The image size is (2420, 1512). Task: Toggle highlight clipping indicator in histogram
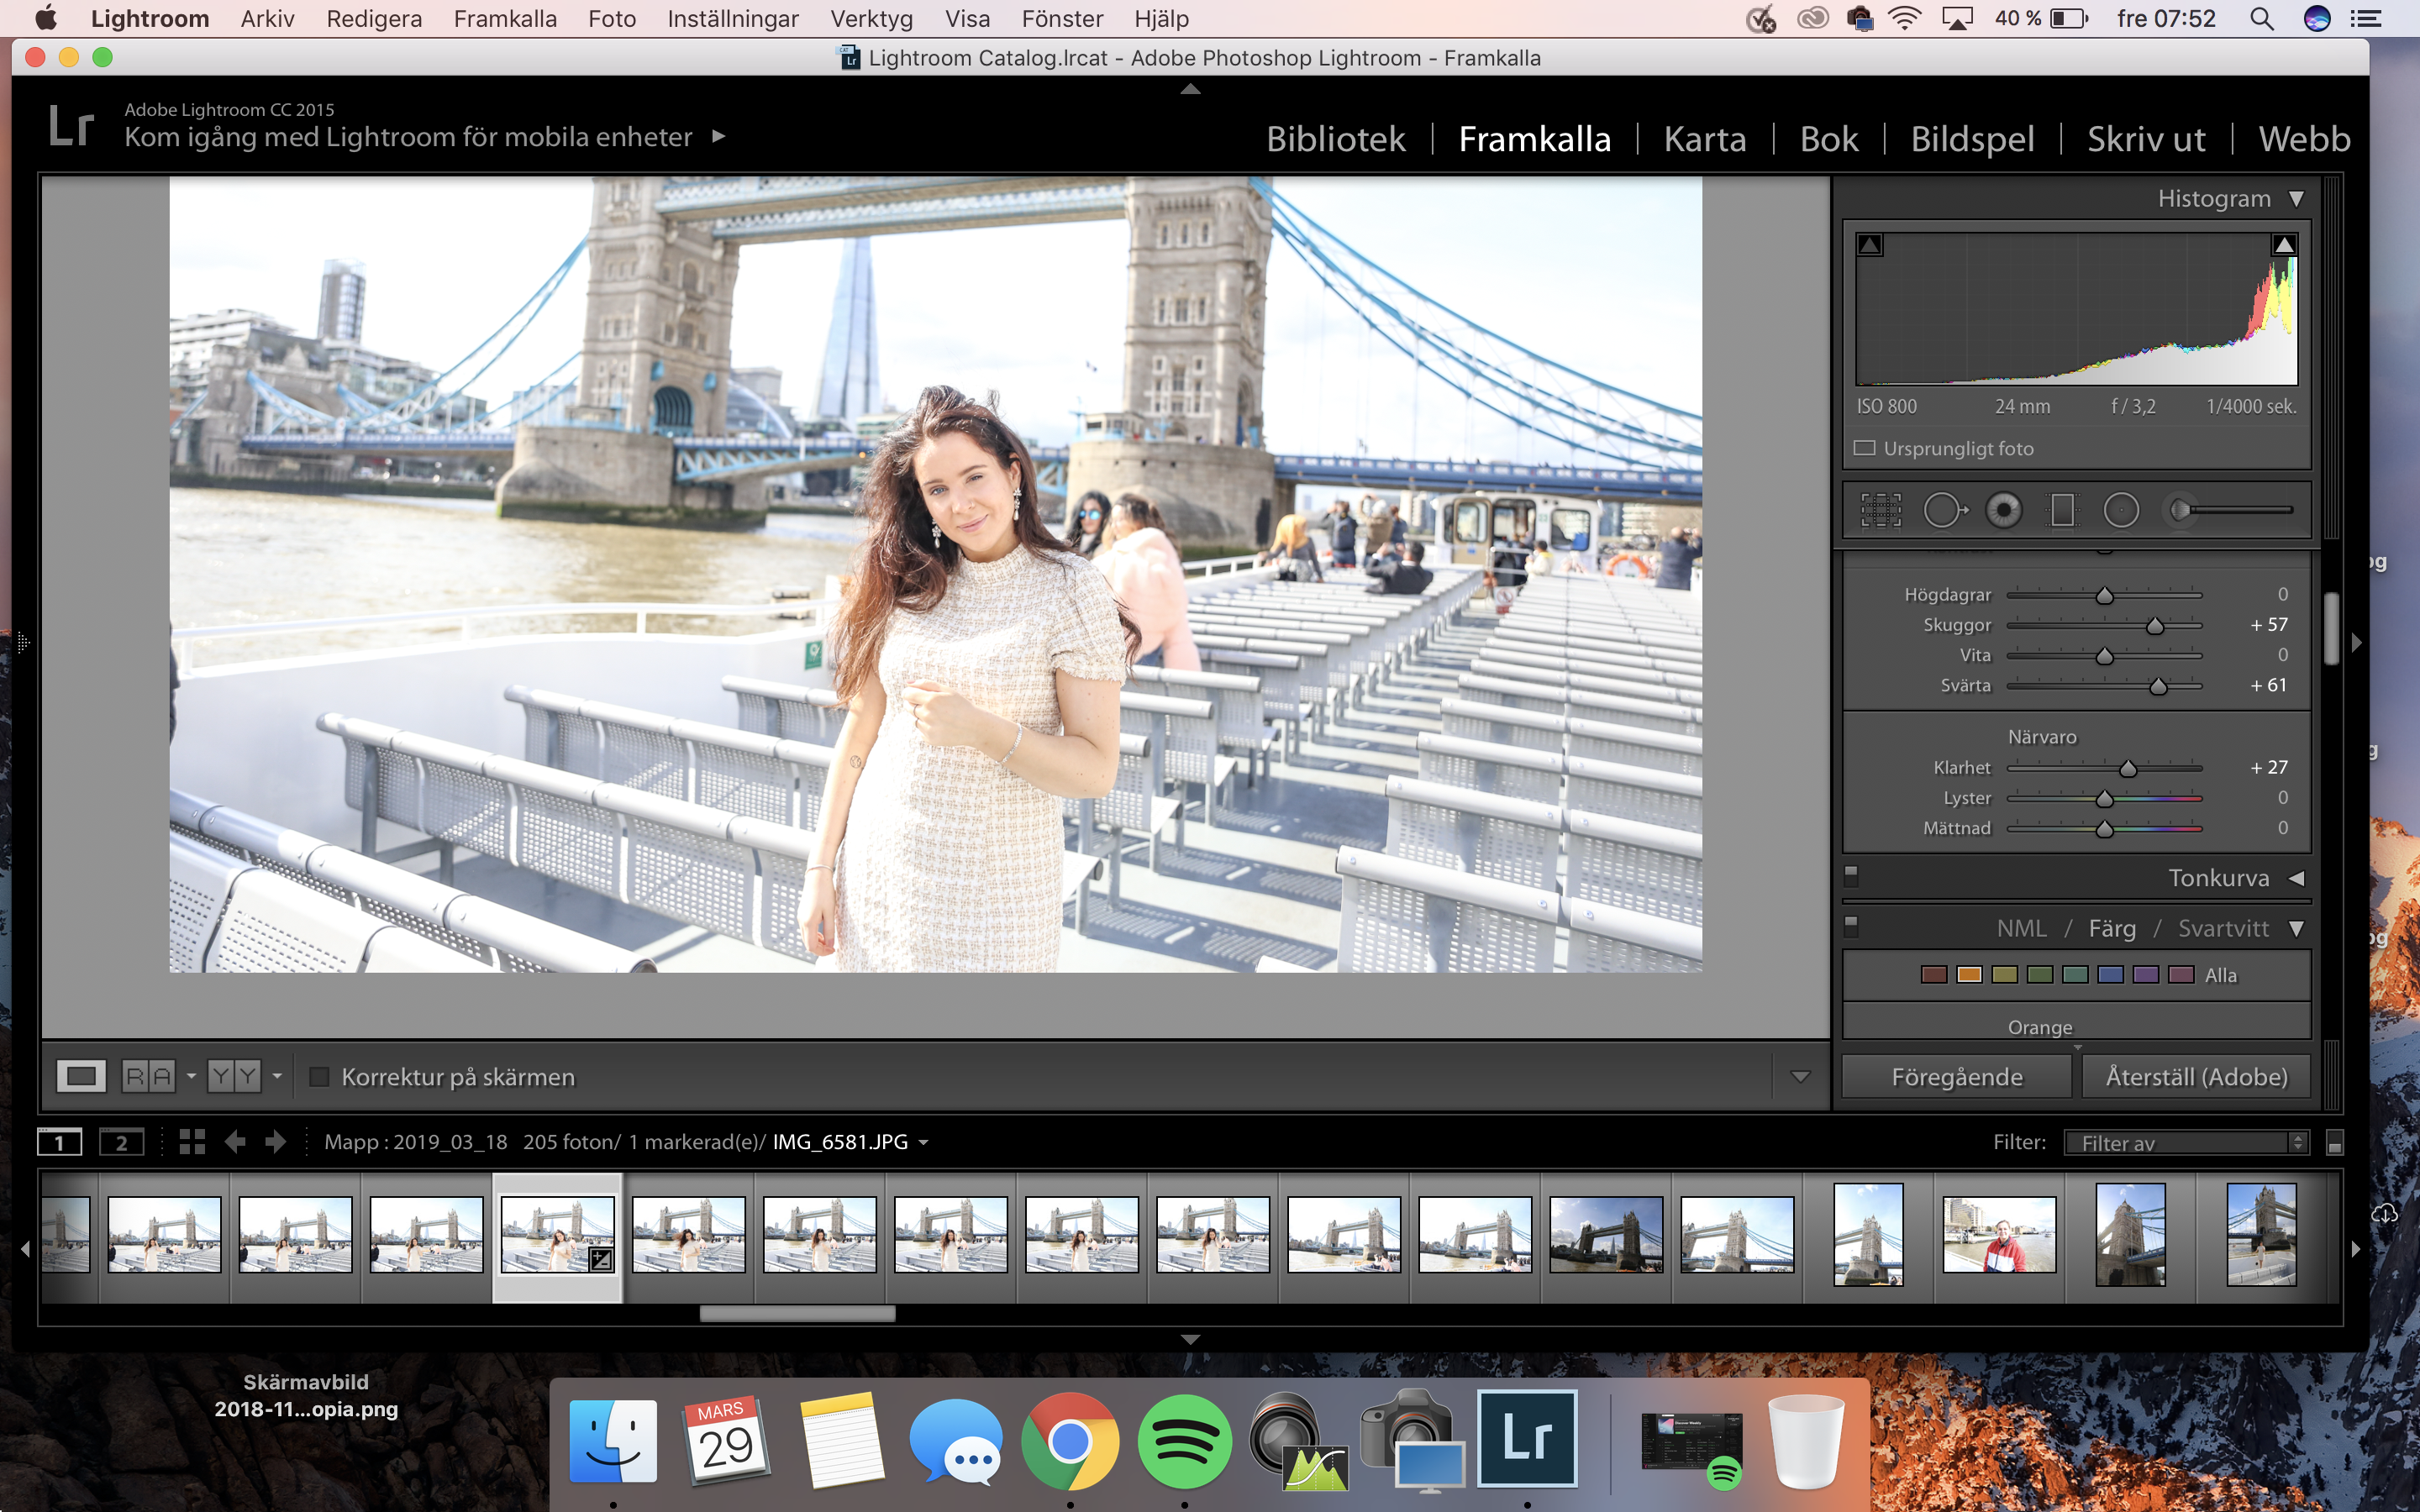coord(2284,245)
